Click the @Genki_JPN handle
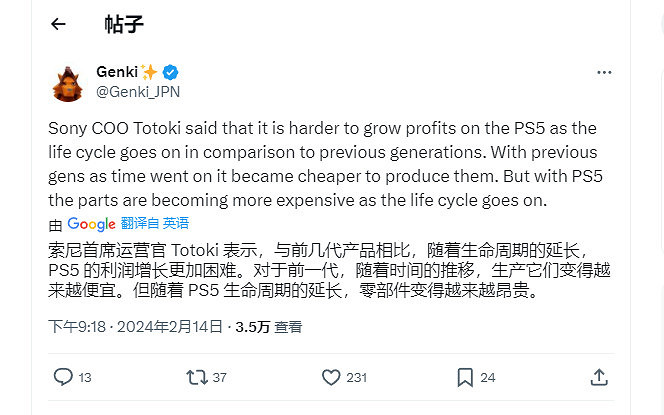Image resolution: width=664 pixels, height=415 pixels. (x=137, y=91)
